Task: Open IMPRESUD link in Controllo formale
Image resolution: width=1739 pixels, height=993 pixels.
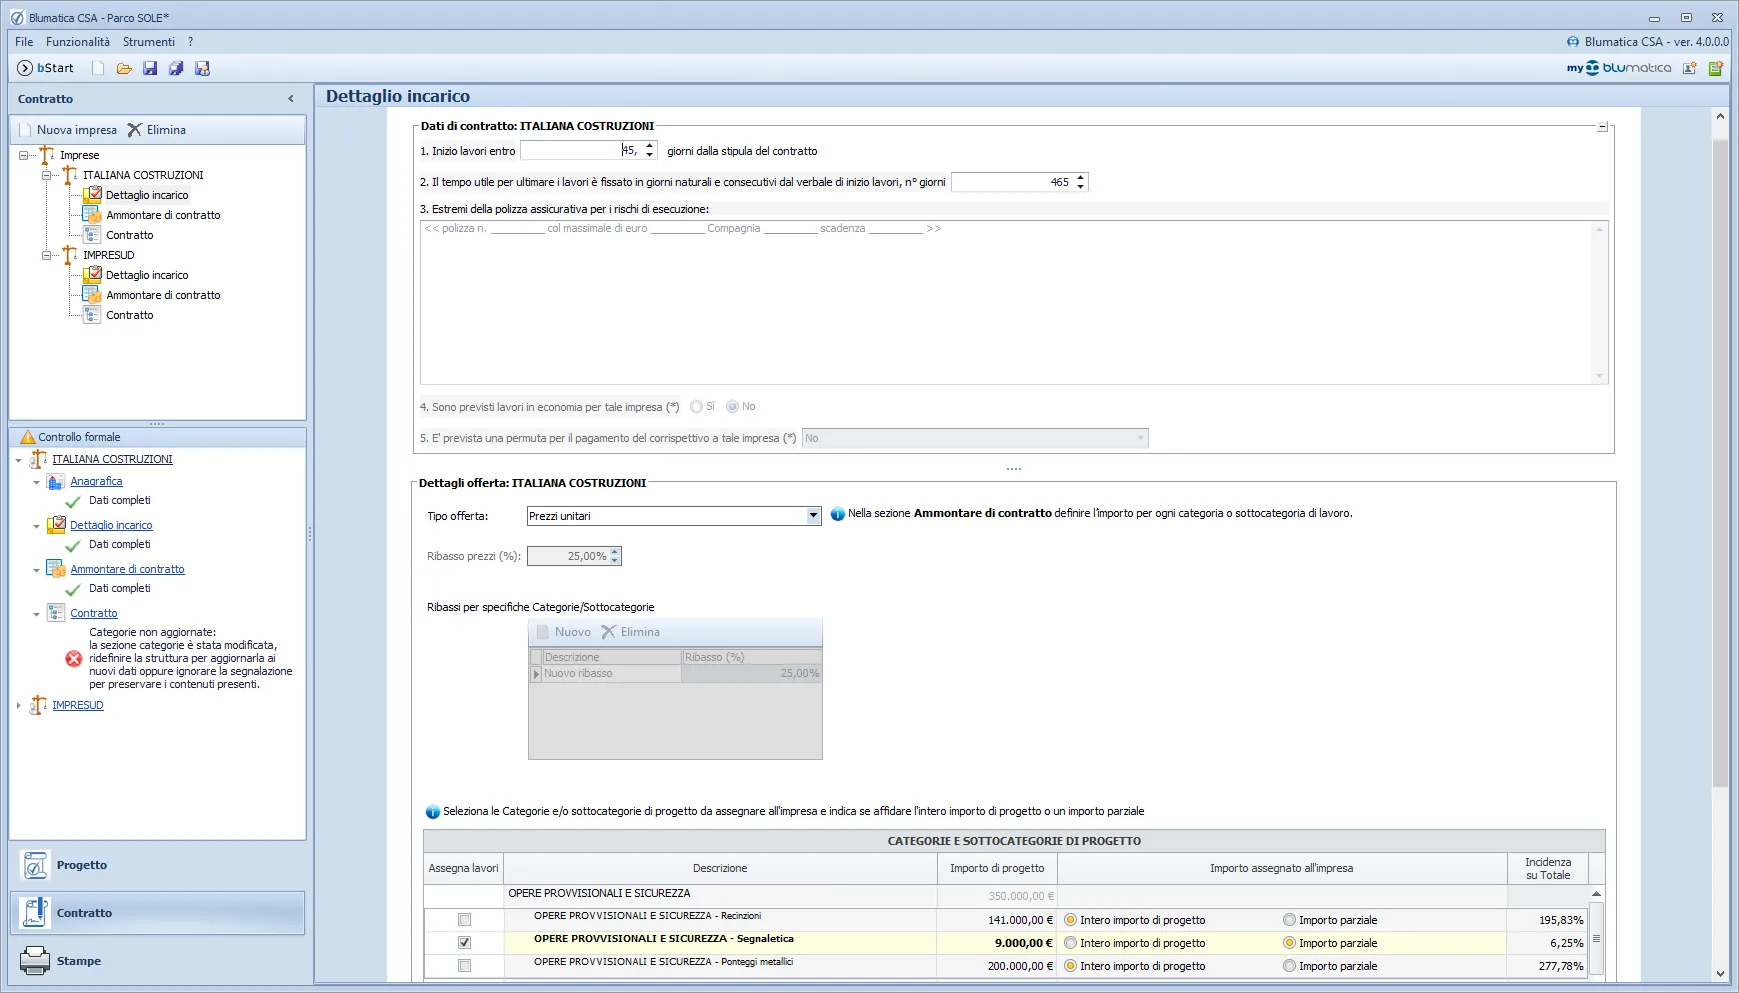Action: [78, 705]
